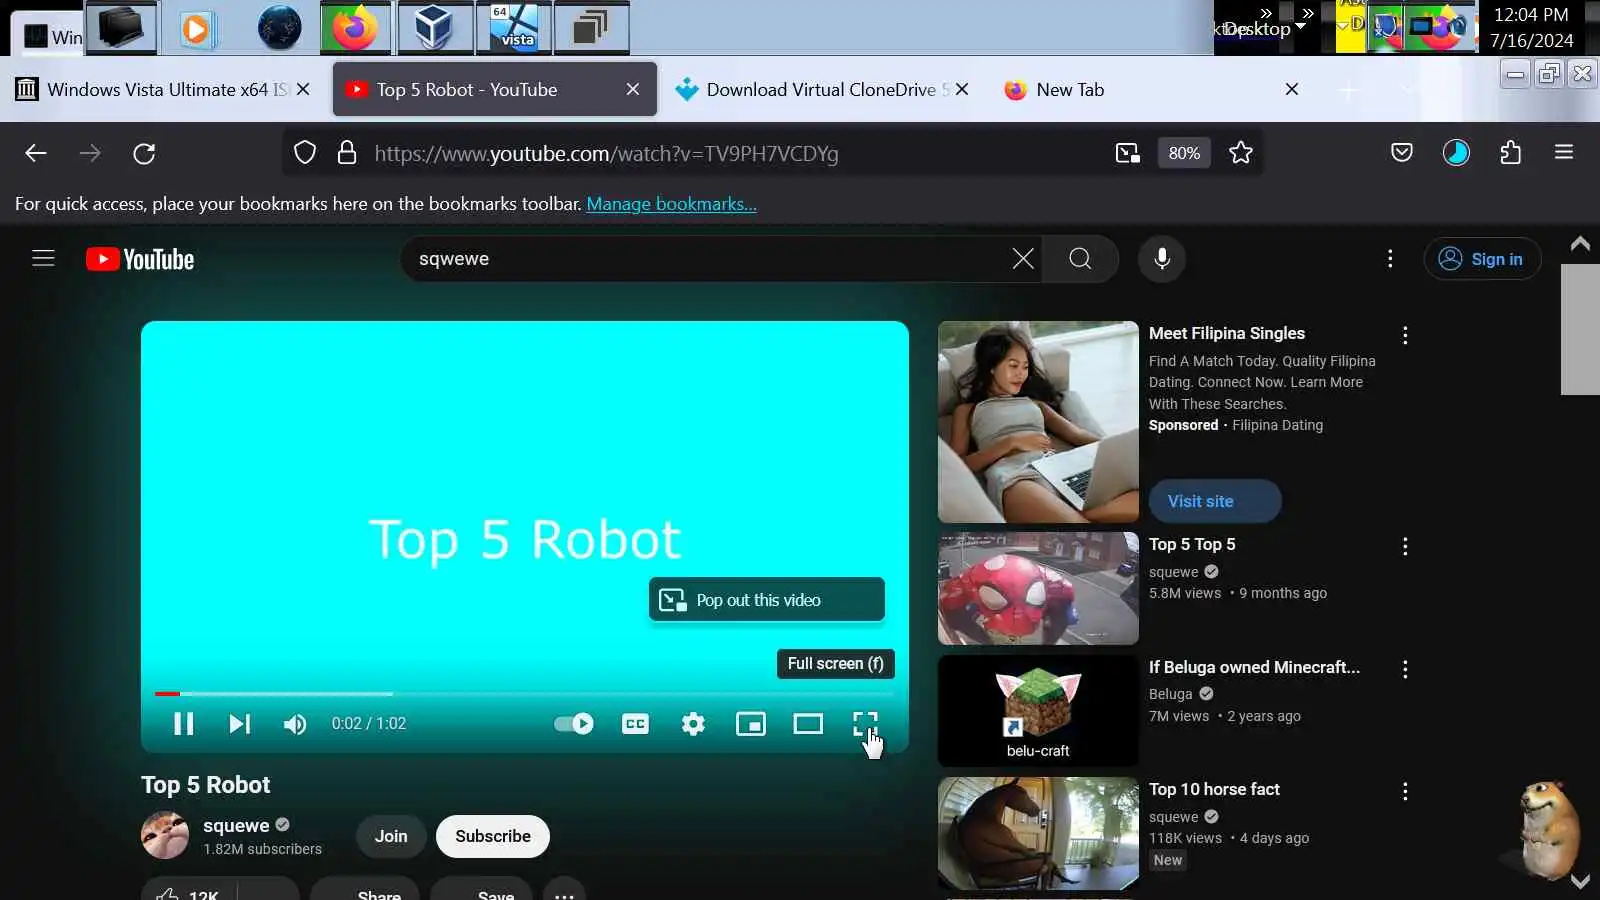Run the search with the magnifier button
The height and width of the screenshot is (900, 1600).
pyautogui.click(x=1080, y=259)
